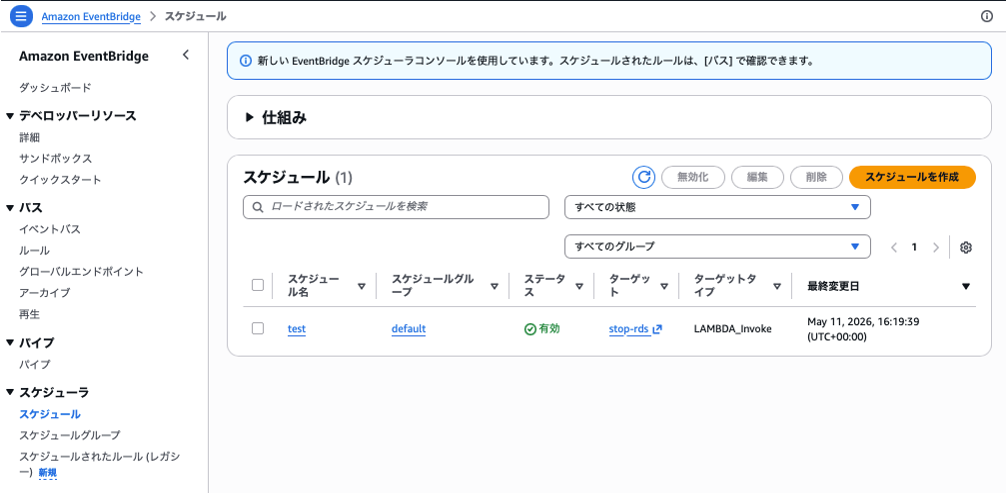Open アーカイブ in sidebar

pyautogui.click(x=45, y=293)
